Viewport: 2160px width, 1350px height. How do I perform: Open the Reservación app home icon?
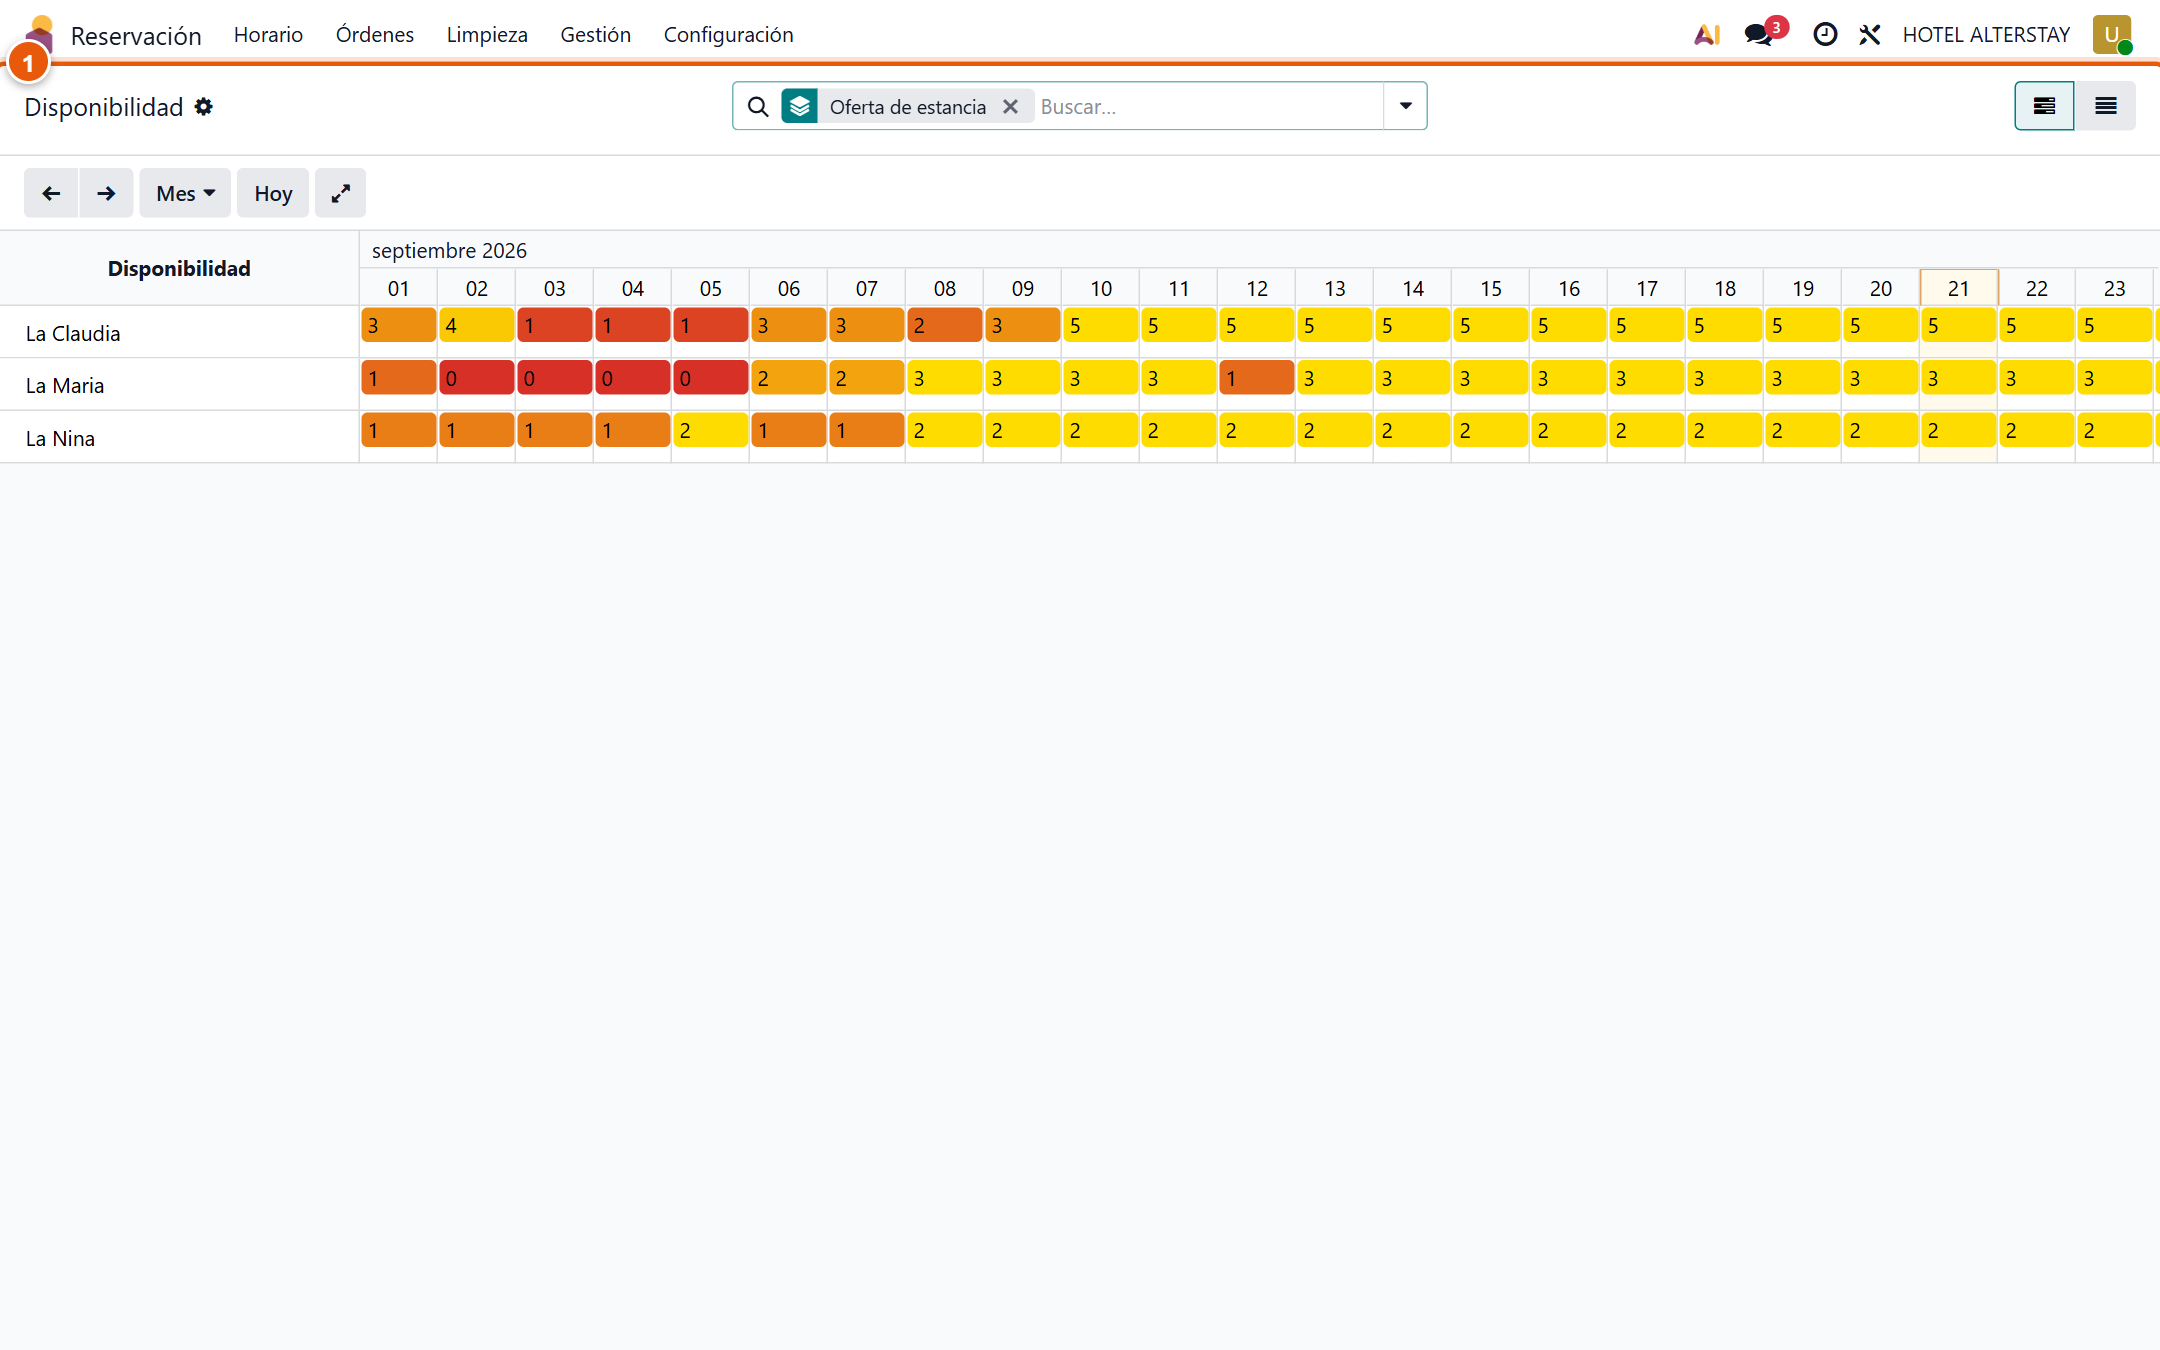pos(40,34)
